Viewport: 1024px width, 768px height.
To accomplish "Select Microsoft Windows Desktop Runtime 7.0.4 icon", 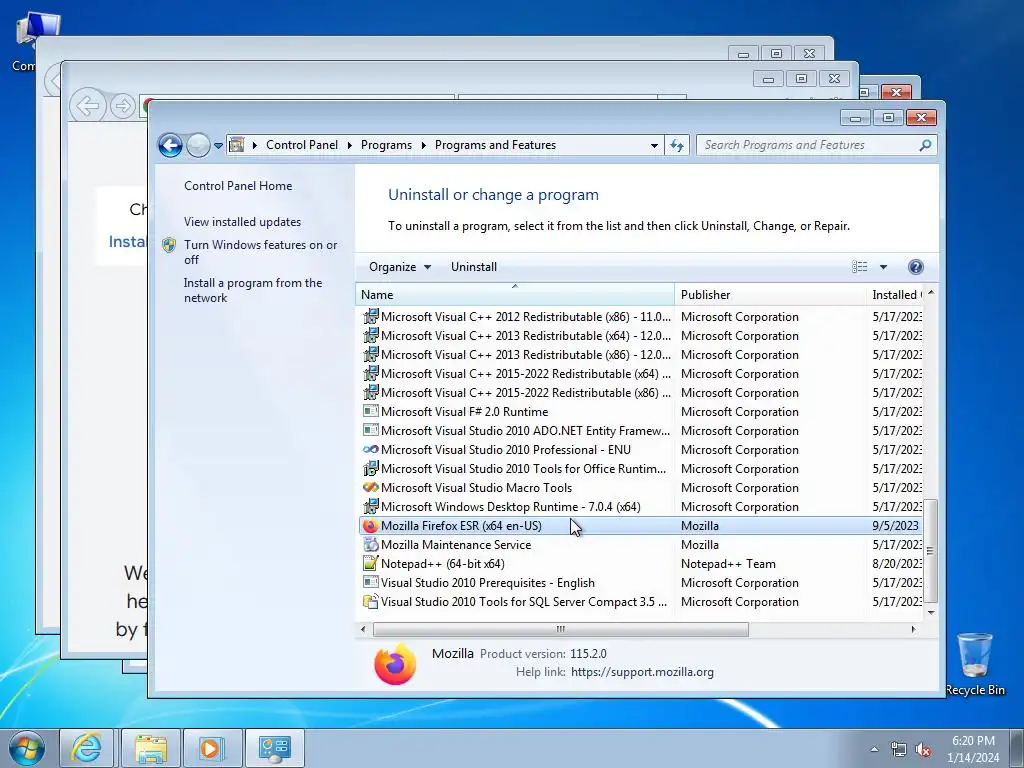I will pyautogui.click(x=370, y=506).
